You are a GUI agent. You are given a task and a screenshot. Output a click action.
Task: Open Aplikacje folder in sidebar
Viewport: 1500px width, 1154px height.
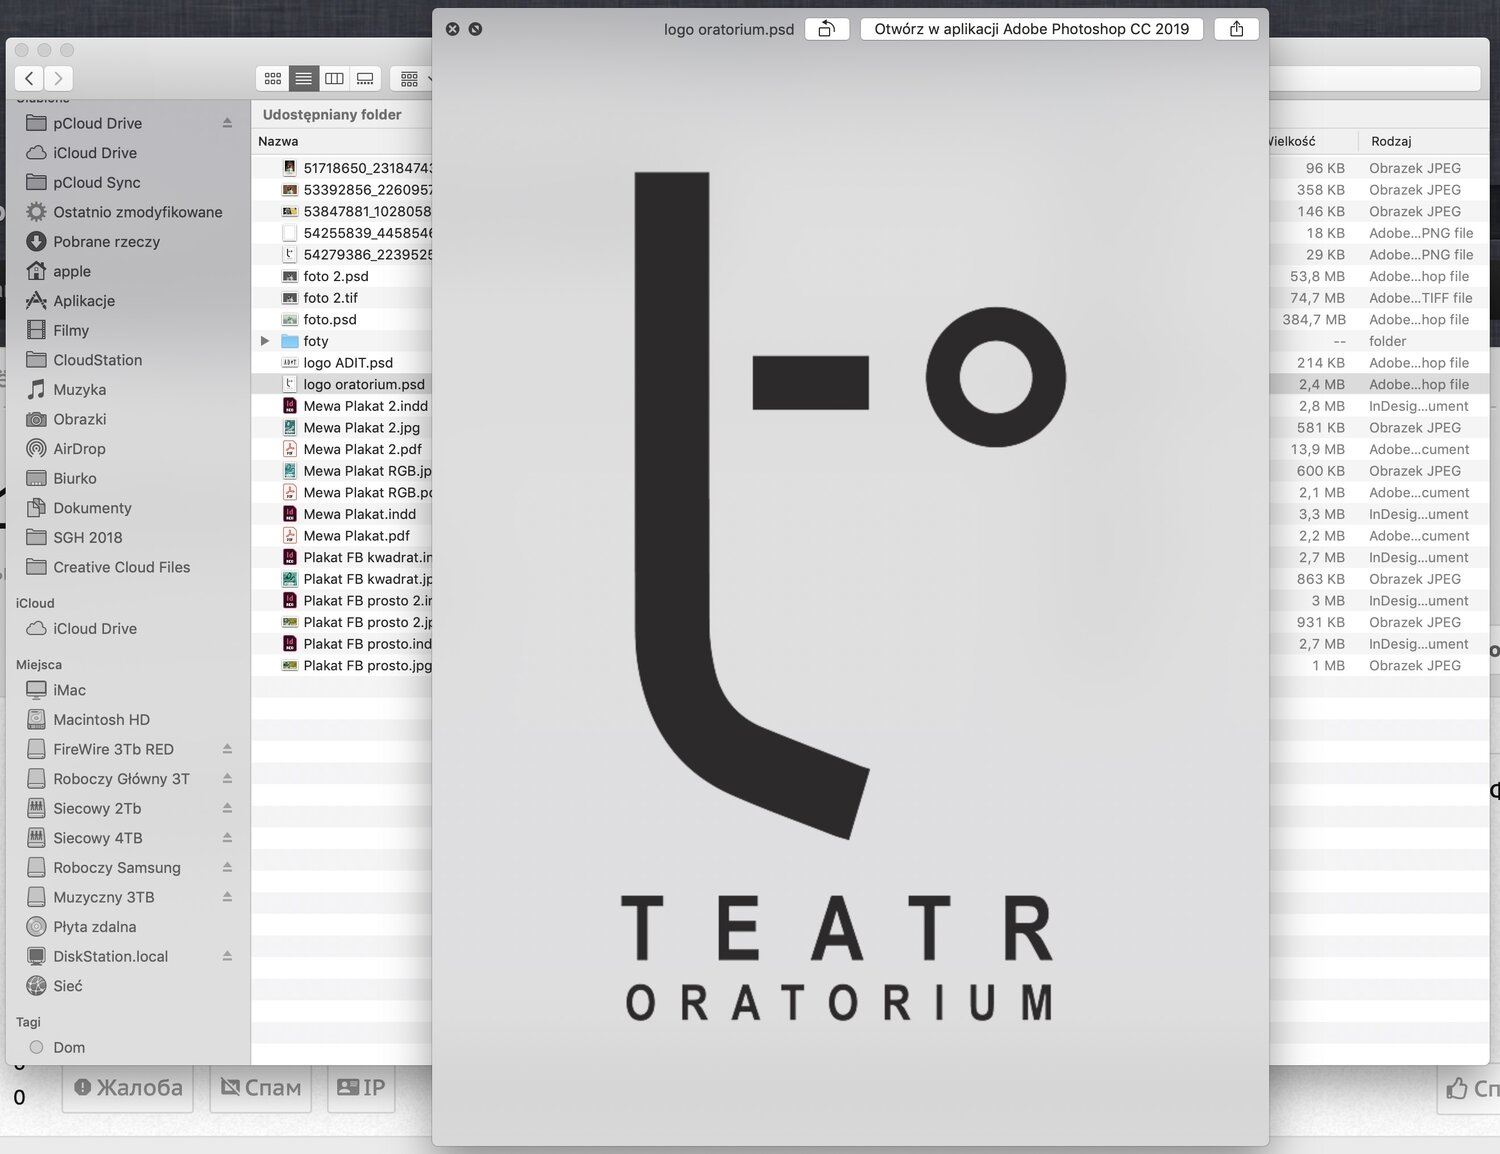coord(83,300)
